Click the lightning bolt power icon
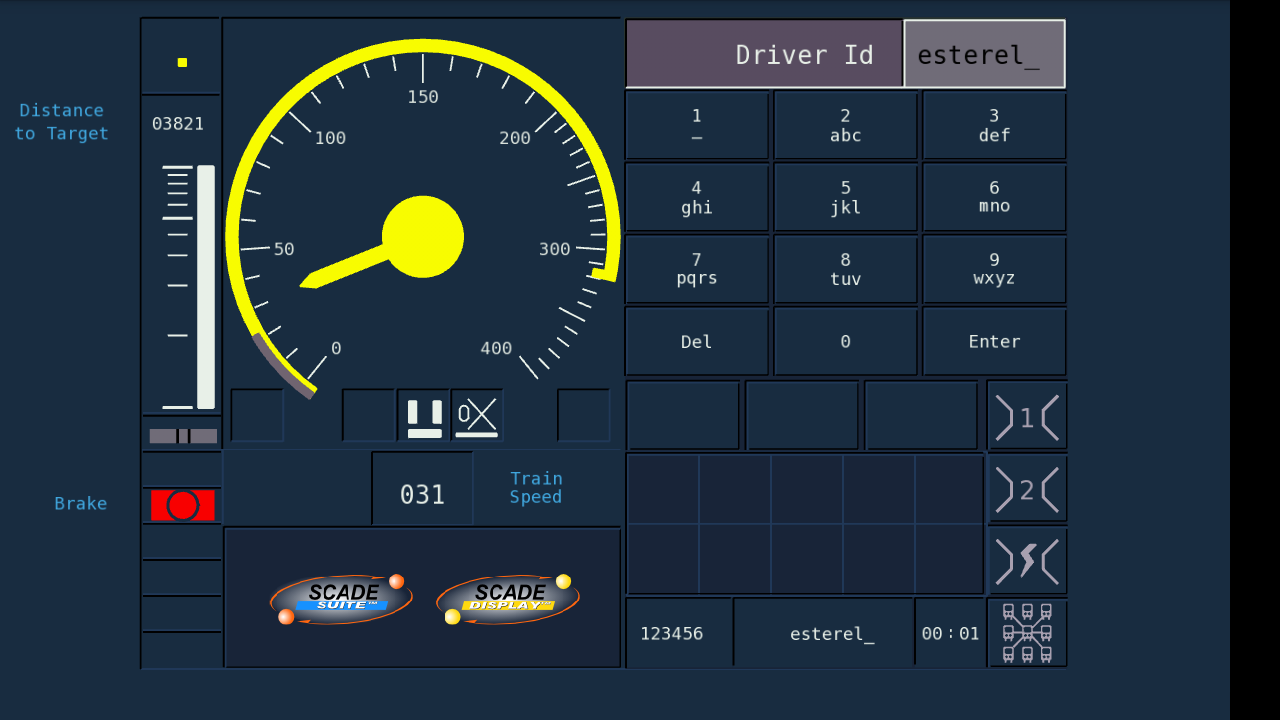Image resolution: width=1280 pixels, height=720 pixels. tap(1027, 561)
